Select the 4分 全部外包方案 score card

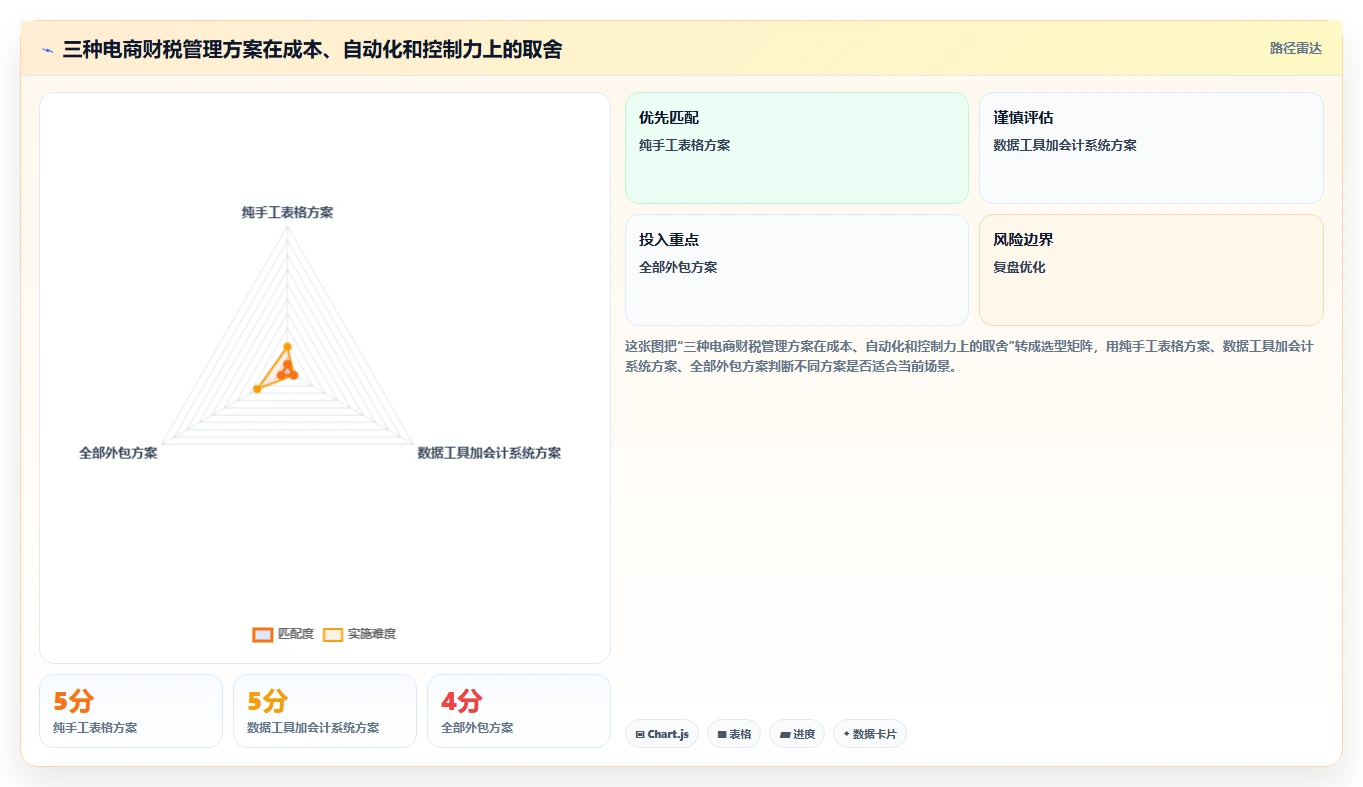click(519, 711)
